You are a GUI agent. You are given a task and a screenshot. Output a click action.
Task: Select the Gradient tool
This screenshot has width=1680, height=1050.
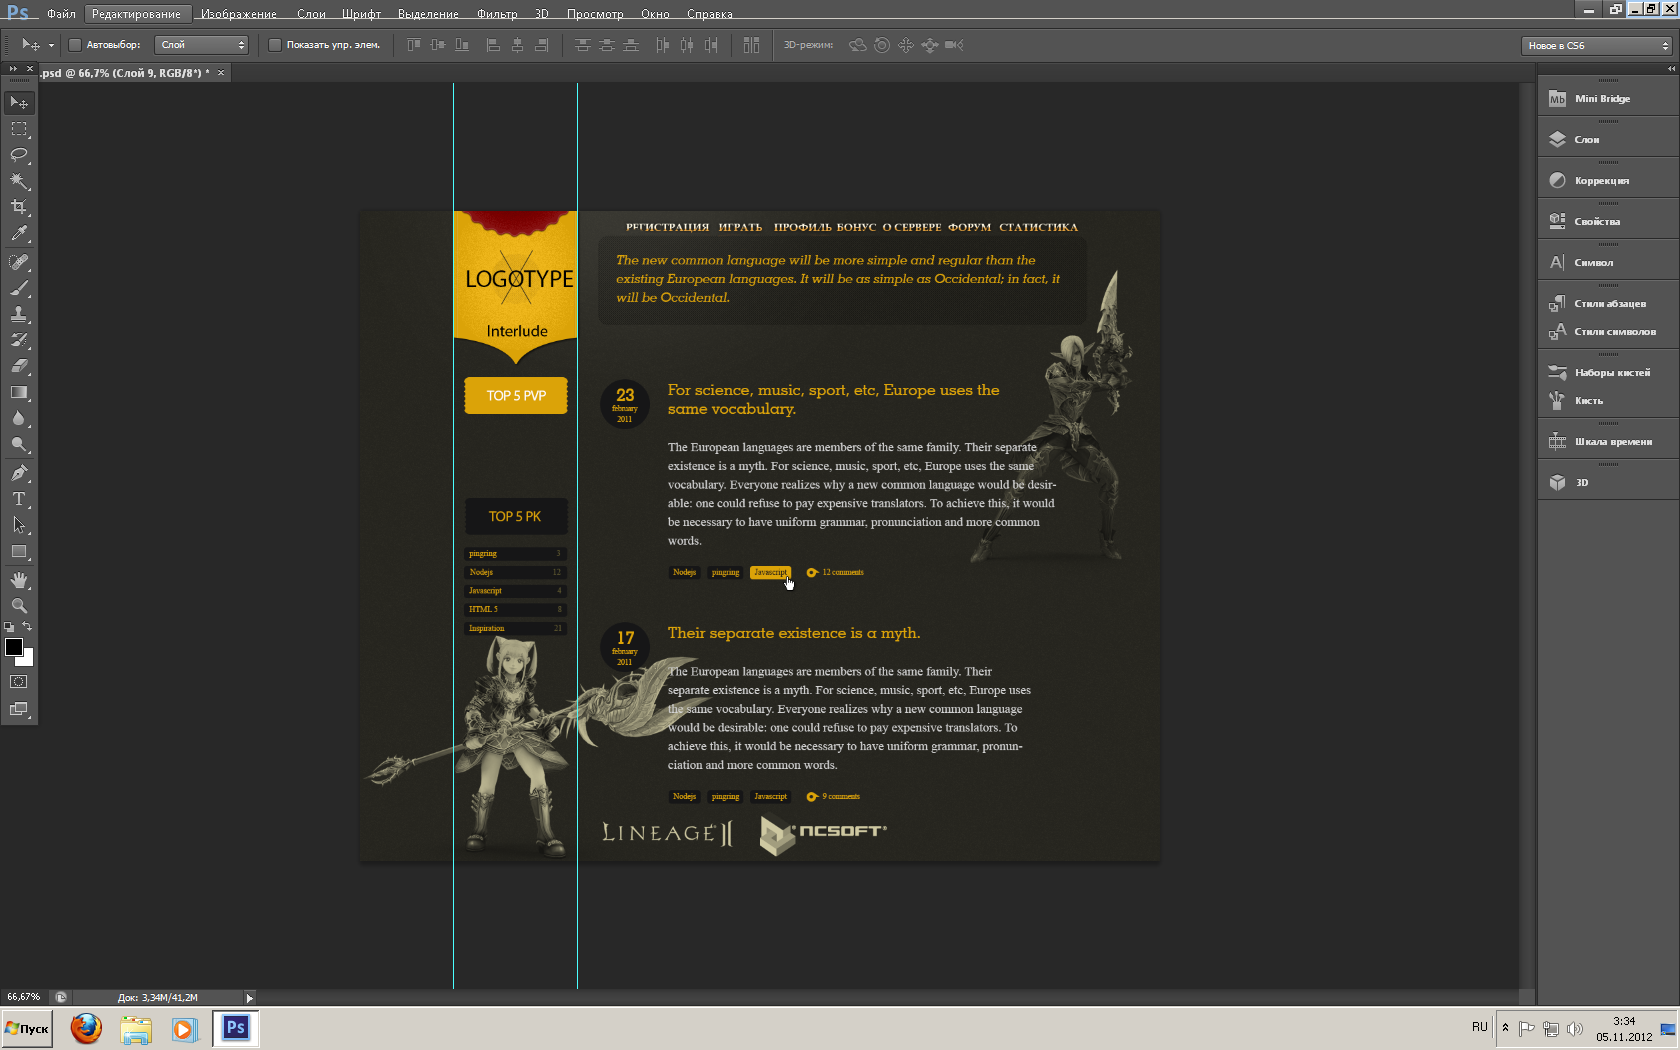(x=19, y=392)
